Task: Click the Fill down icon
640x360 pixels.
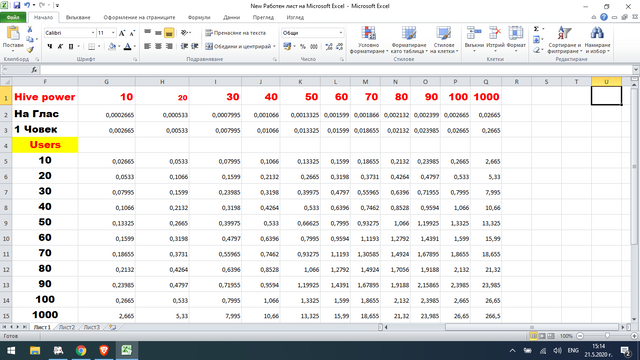Action: point(536,40)
